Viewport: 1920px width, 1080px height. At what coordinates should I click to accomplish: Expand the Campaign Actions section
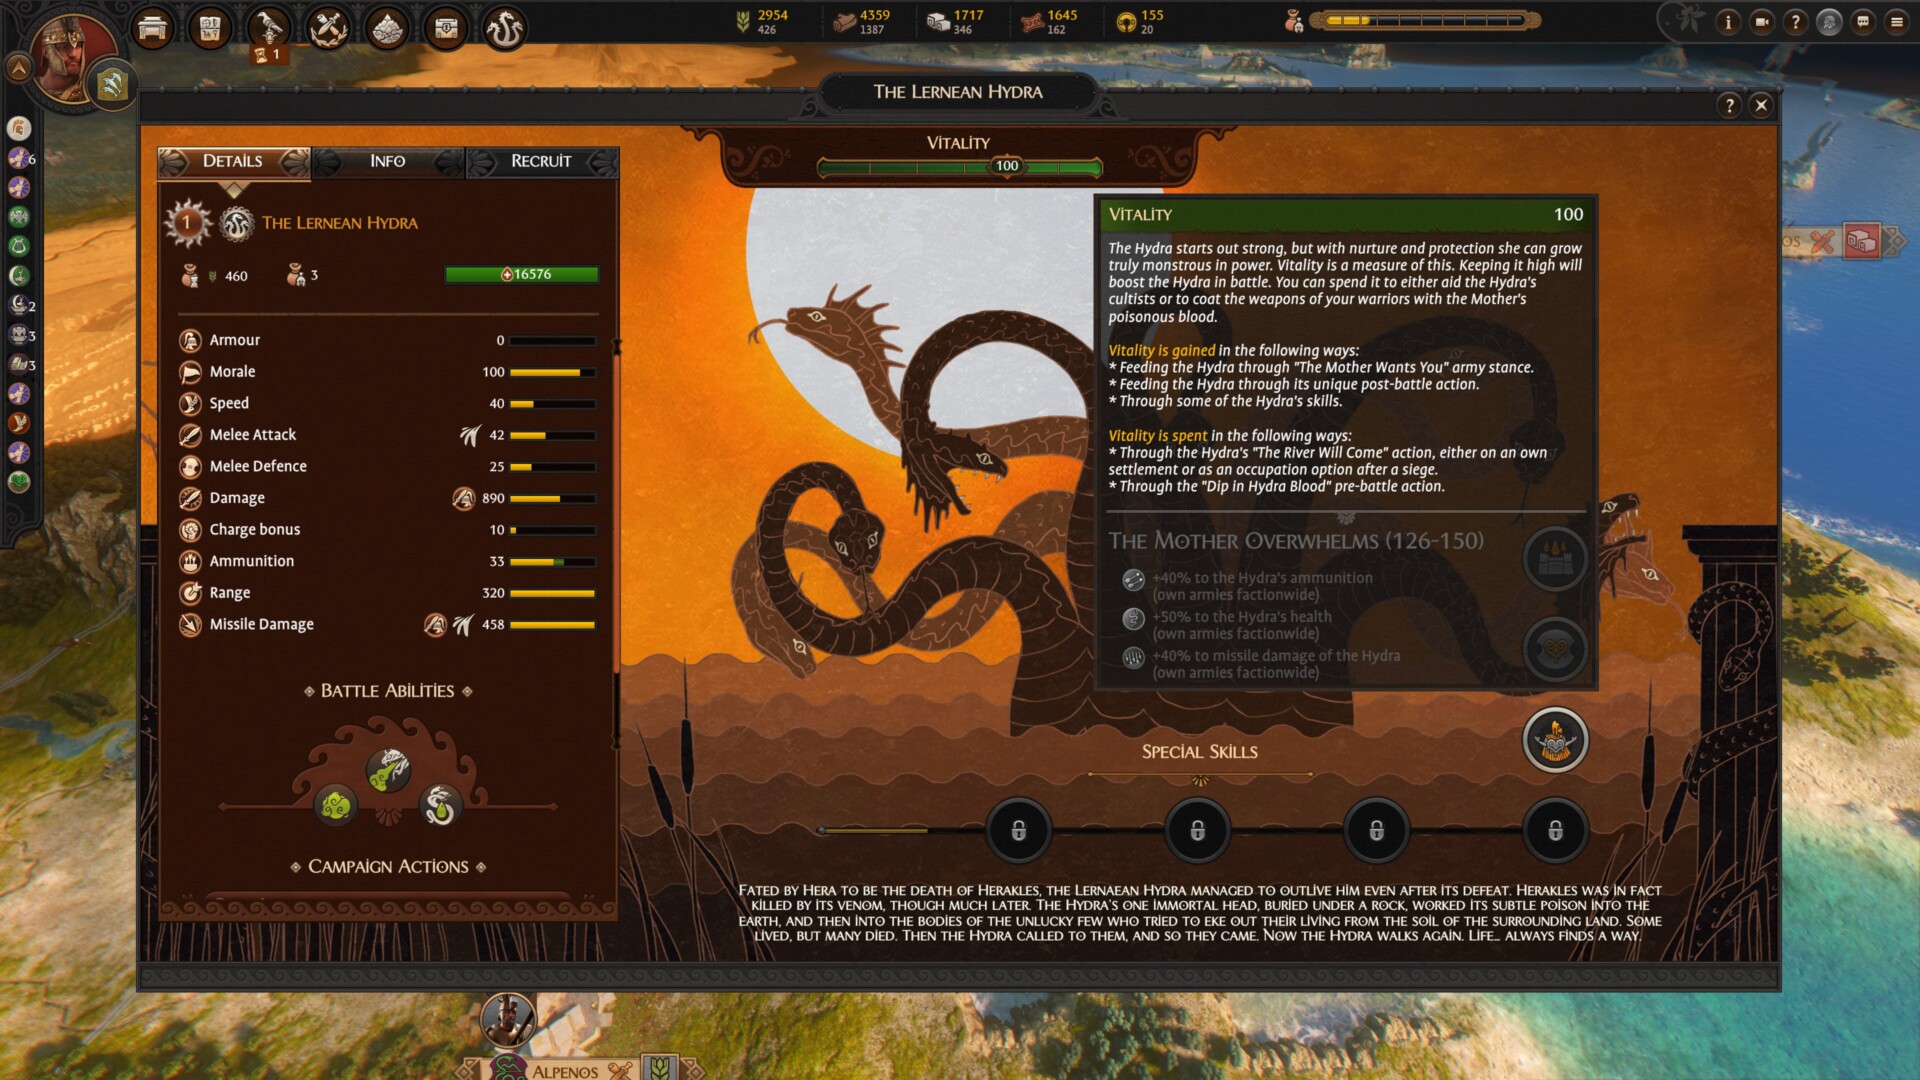pyautogui.click(x=388, y=867)
